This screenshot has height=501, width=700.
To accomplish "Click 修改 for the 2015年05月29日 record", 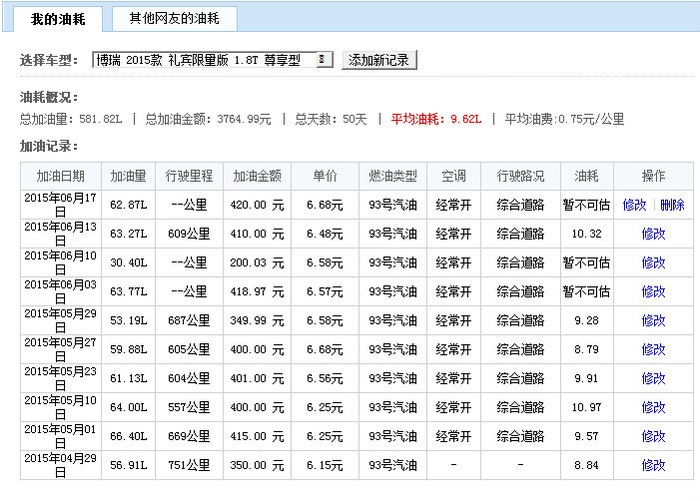I will tap(653, 321).
